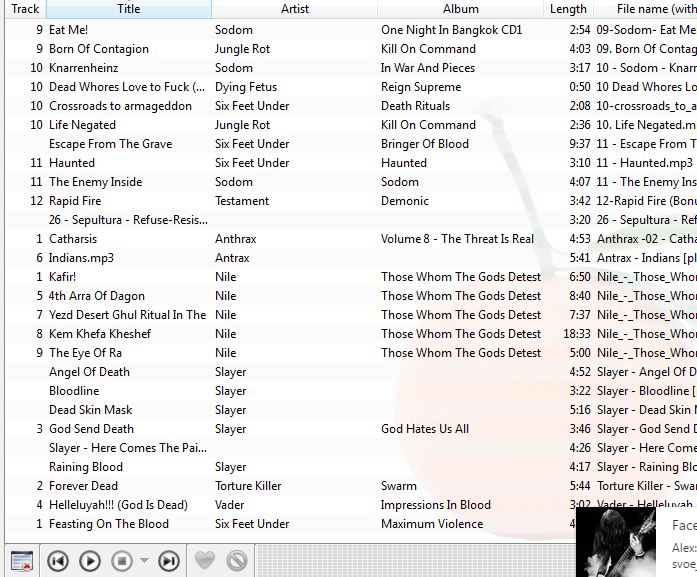Click the "Antrax" artist cell
Viewport: 697px width, 577px height.
[x=232, y=258]
